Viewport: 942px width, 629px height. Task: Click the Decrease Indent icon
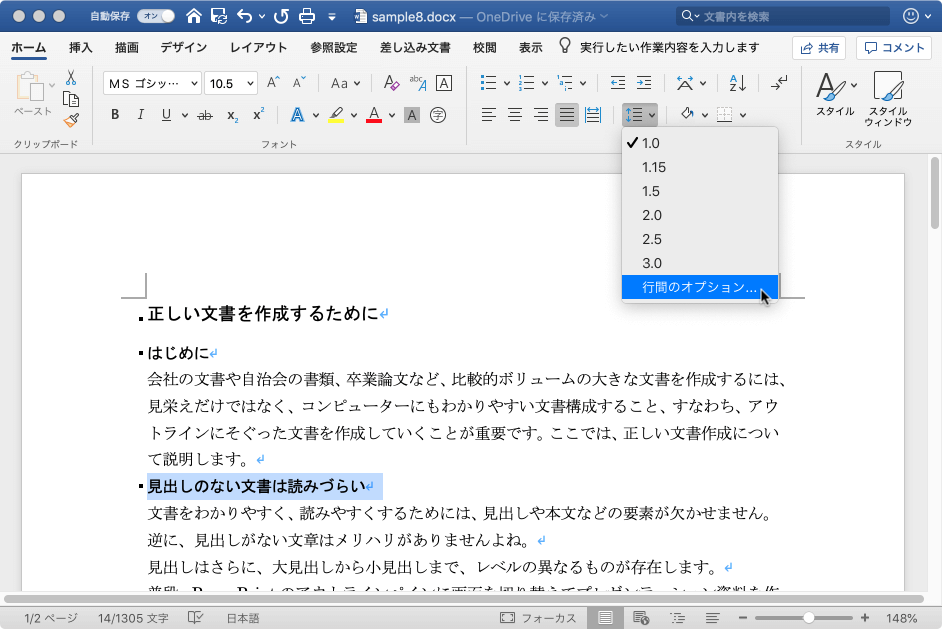coord(618,83)
